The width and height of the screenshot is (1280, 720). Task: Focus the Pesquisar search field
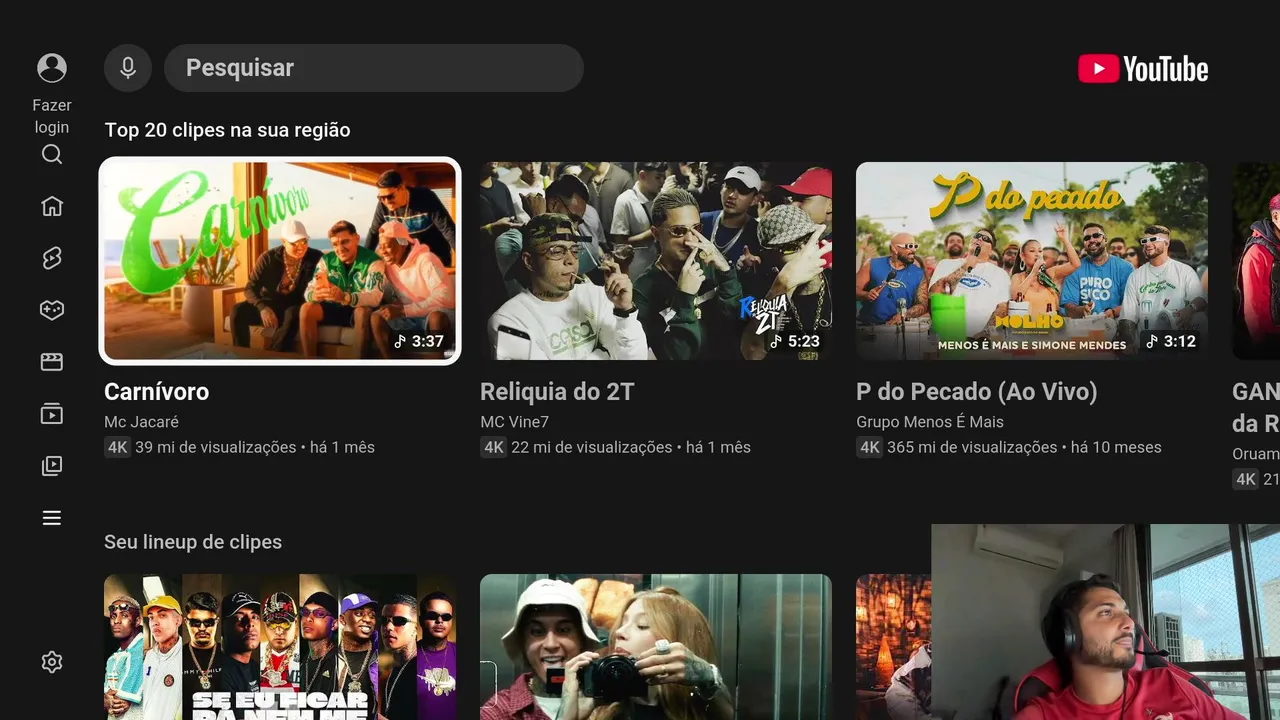tap(374, 68)
